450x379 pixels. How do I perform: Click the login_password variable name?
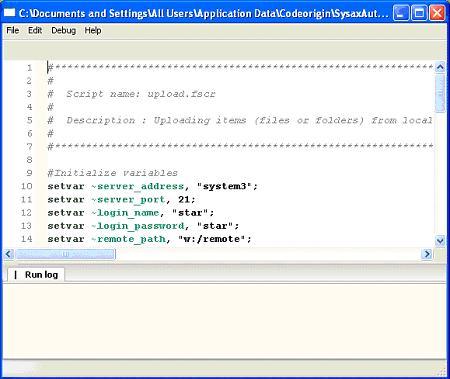tap(137, 226)
